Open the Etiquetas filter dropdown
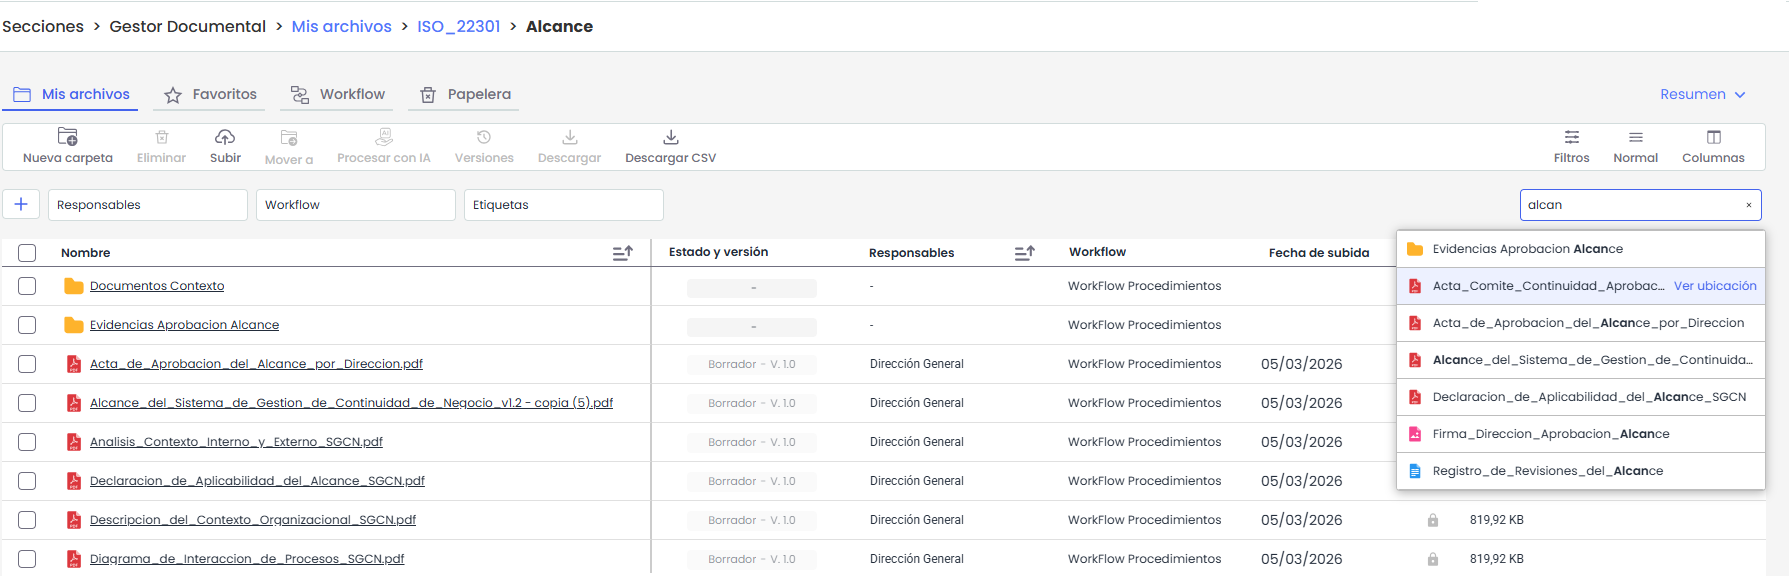 click(563, 205)
